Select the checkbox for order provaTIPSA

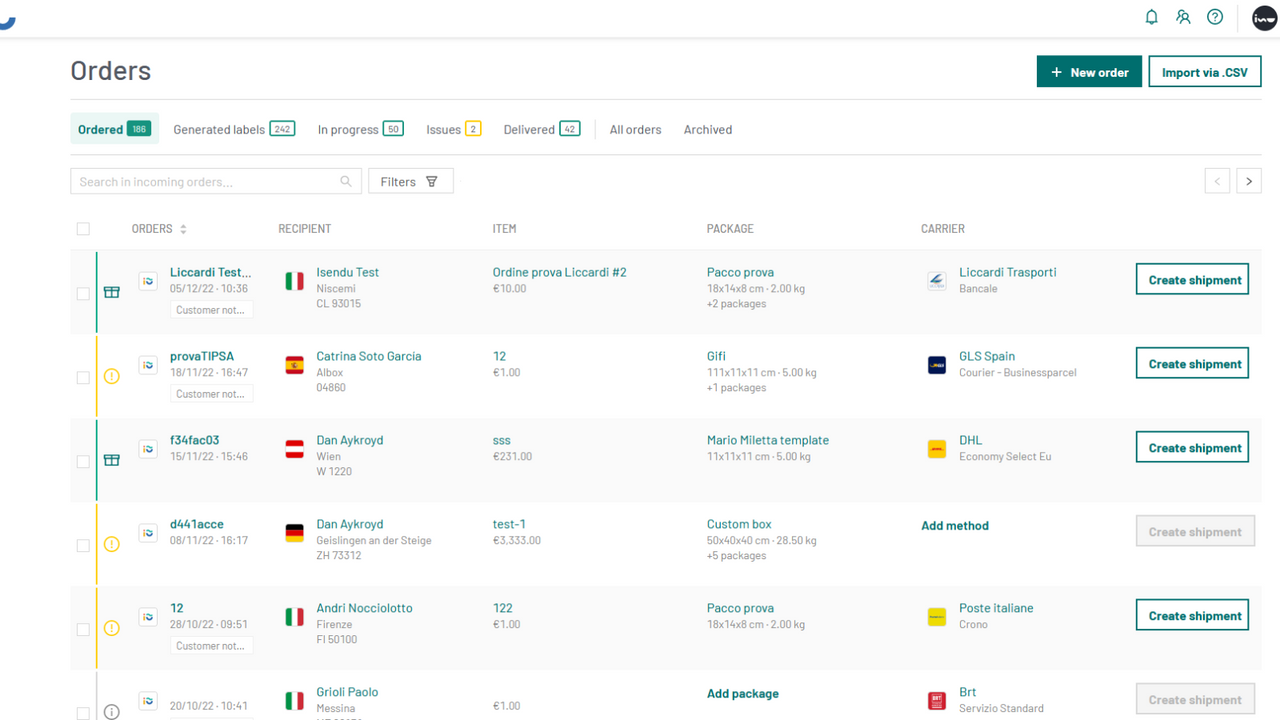click(x=83, y=377)
